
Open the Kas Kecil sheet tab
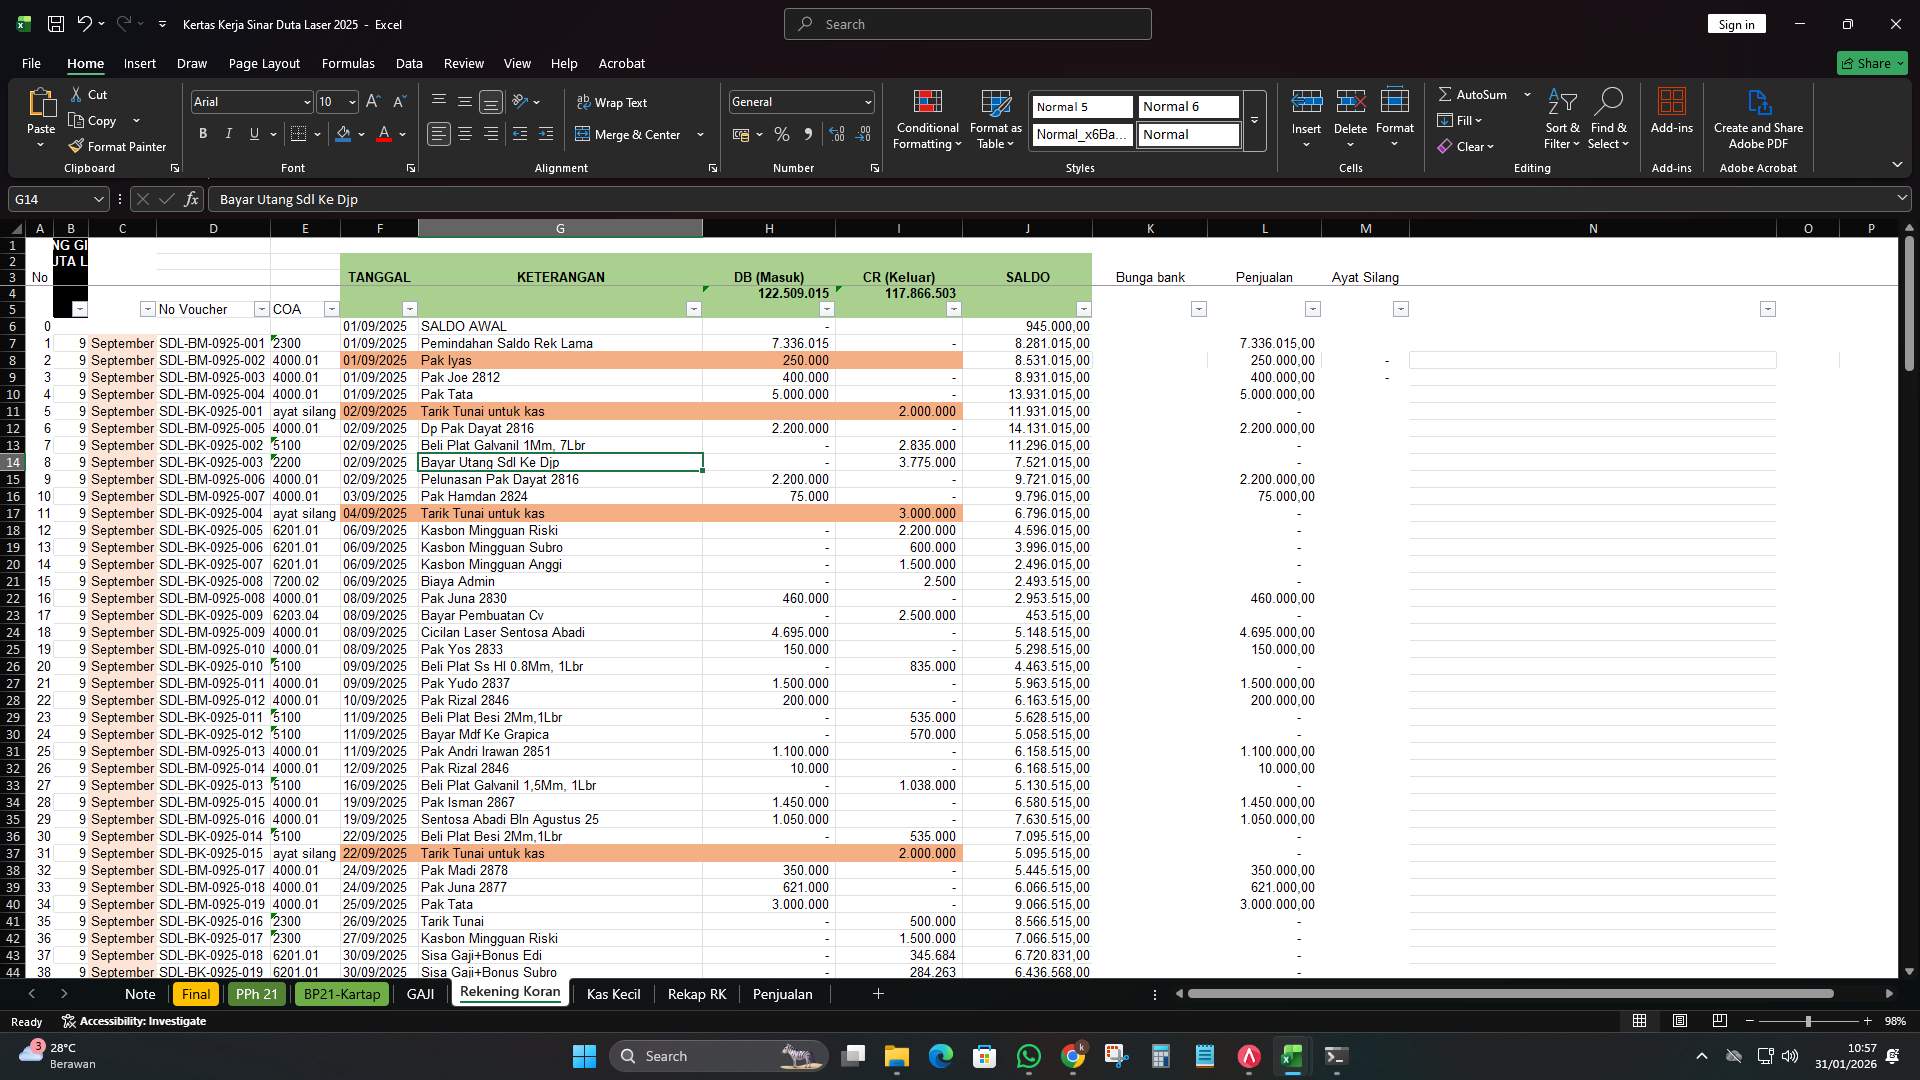click(612, 993)
